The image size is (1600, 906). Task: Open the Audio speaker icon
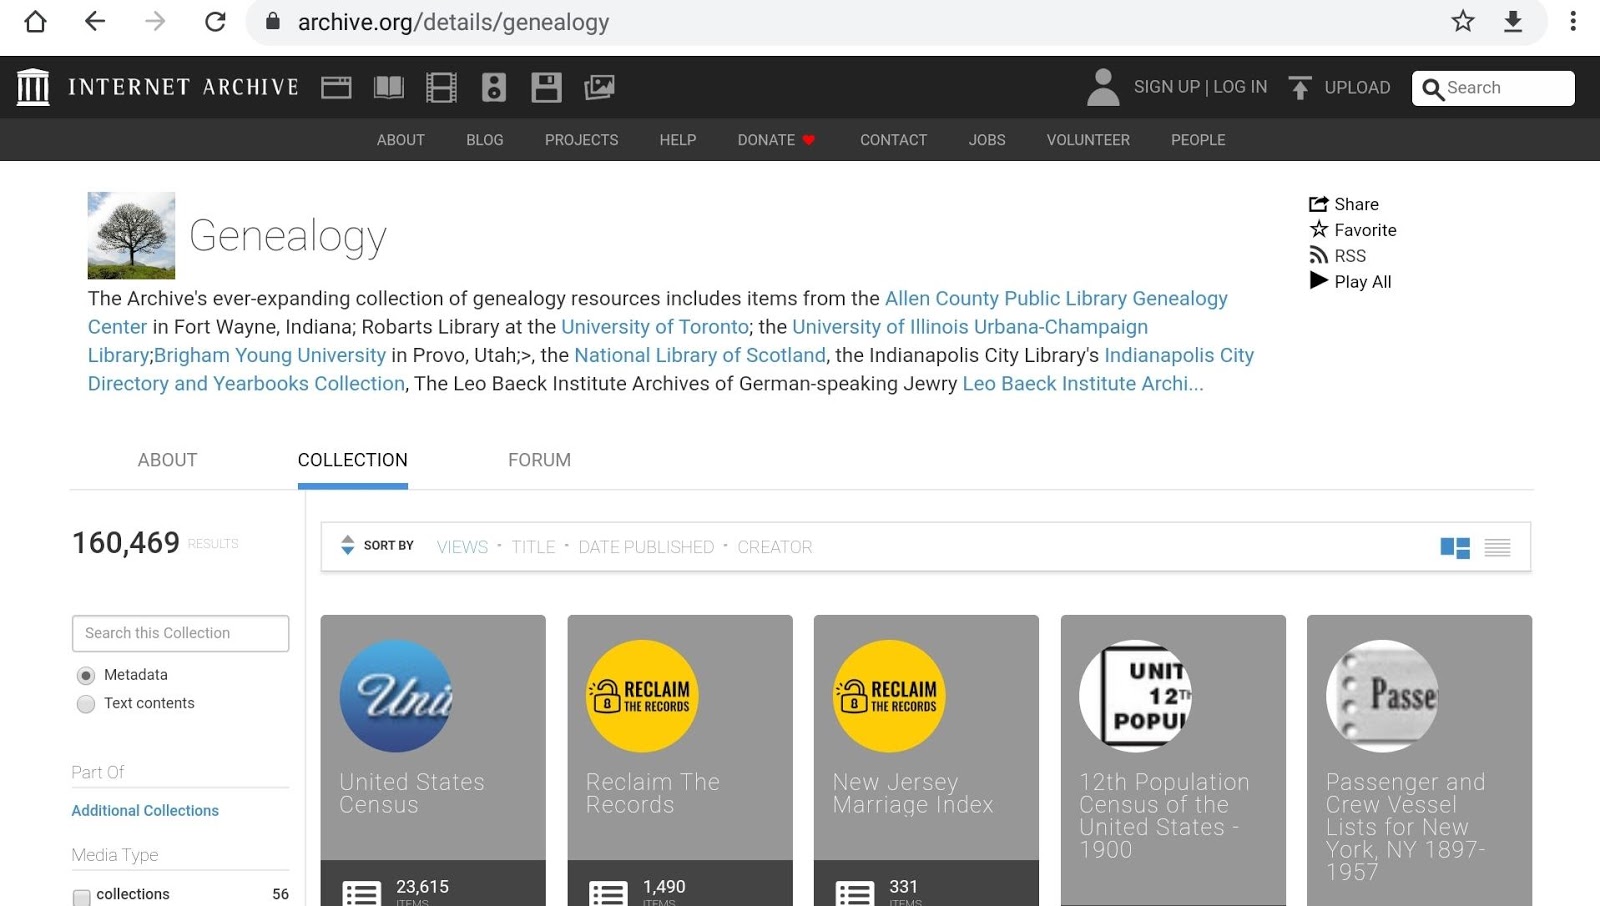494,88
